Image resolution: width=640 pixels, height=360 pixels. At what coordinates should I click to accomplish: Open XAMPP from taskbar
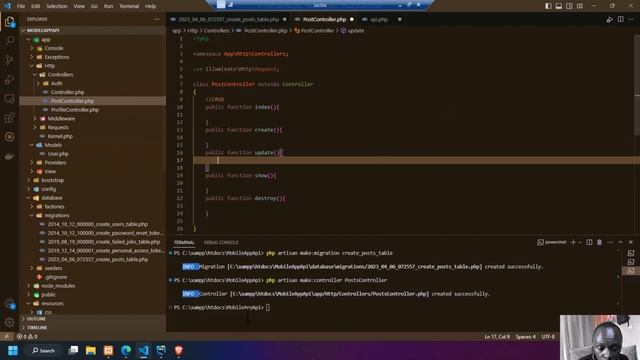click(x=108, y=350)
